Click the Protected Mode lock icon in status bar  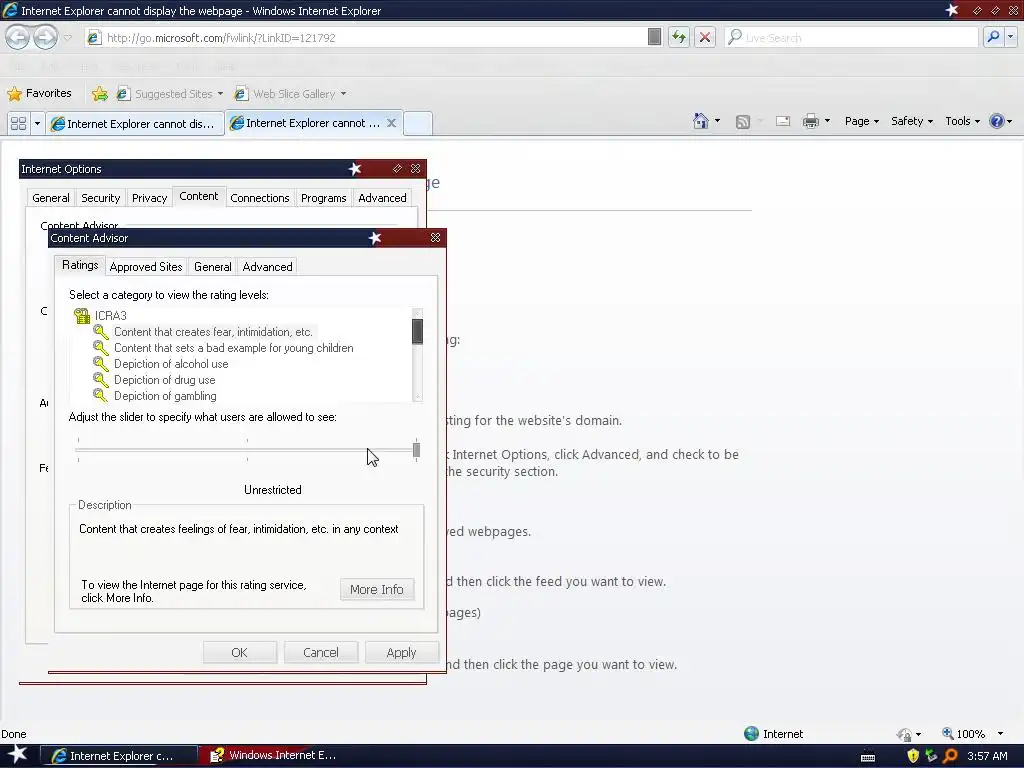[904, 734]
